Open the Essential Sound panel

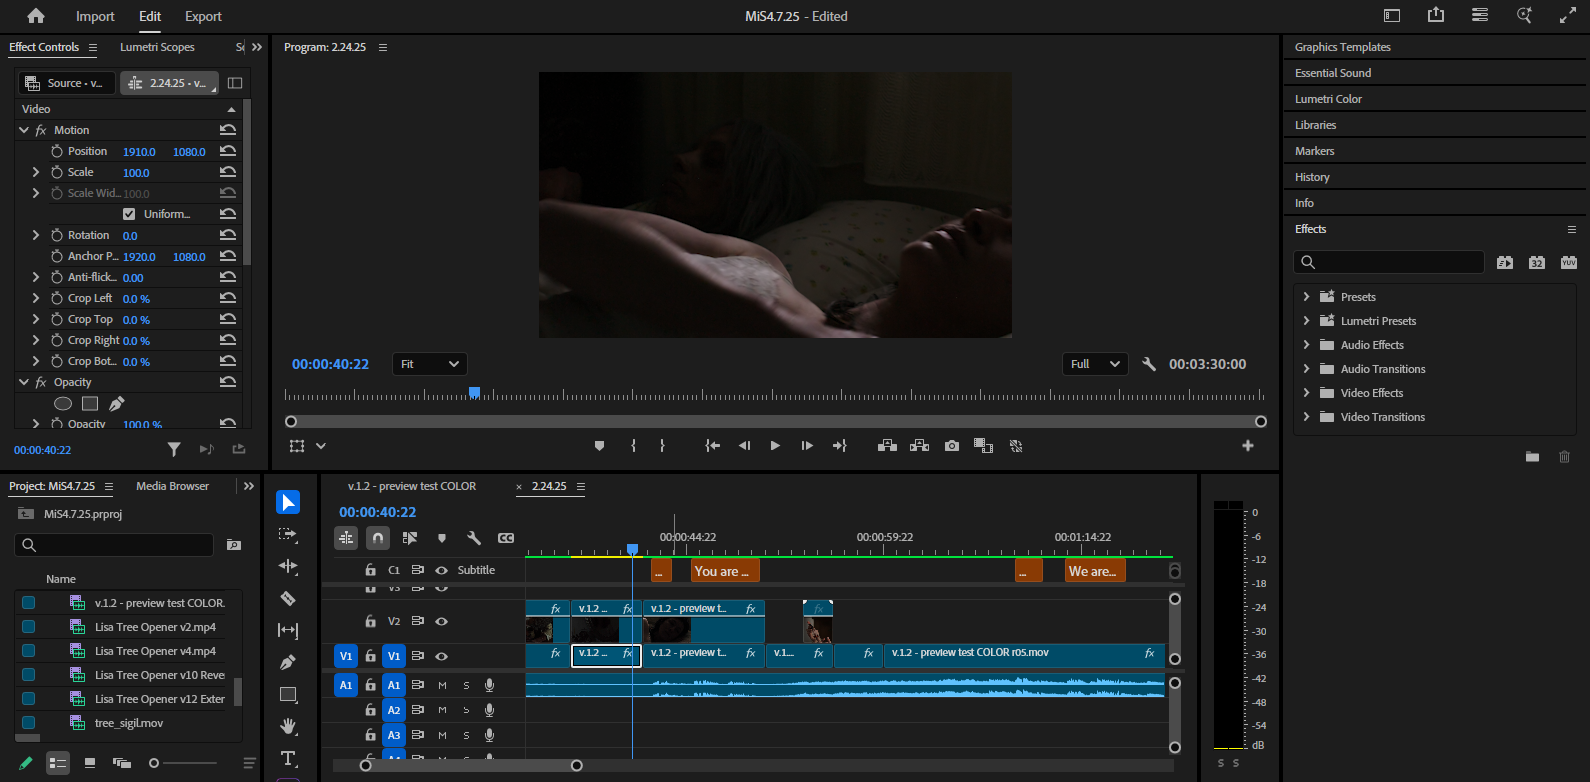point(1333,73)
